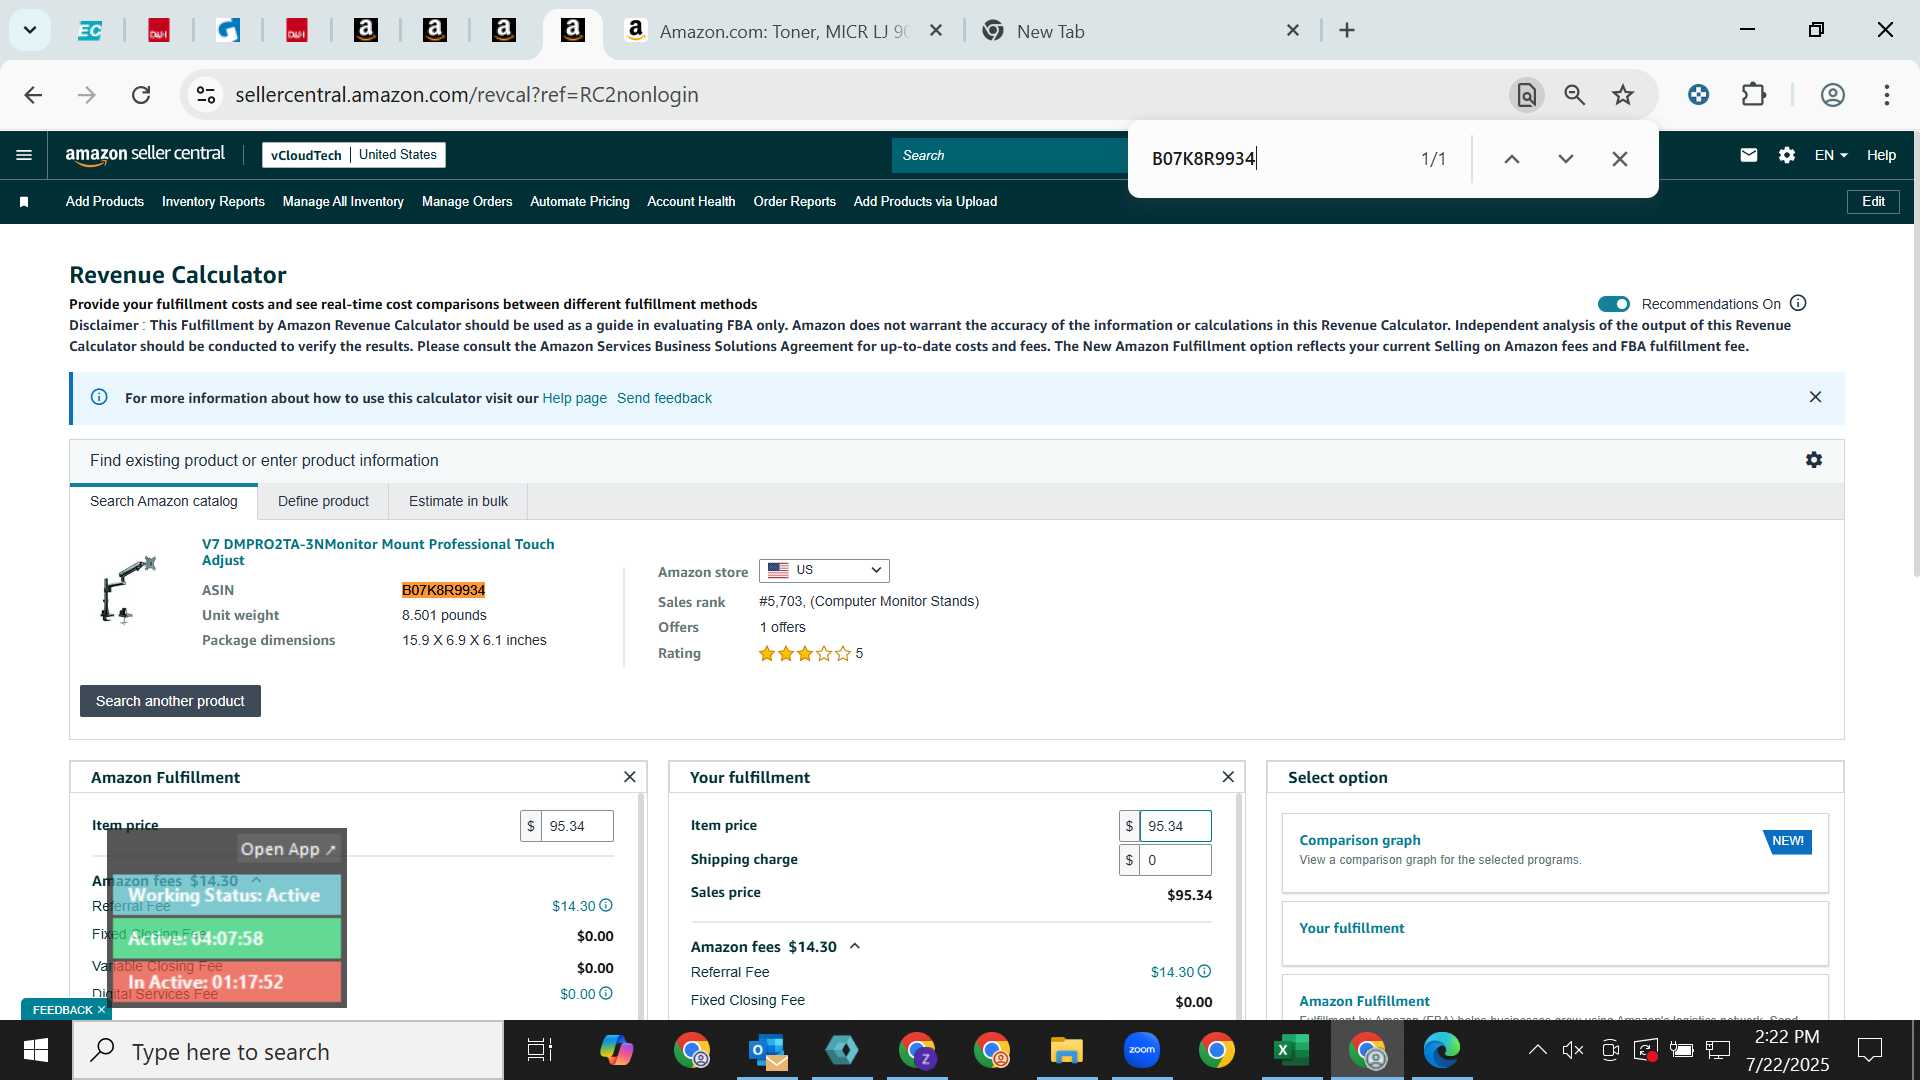Close the Your fulfillment panel
1920x1080 pixels.
[x=1228, y=777]
